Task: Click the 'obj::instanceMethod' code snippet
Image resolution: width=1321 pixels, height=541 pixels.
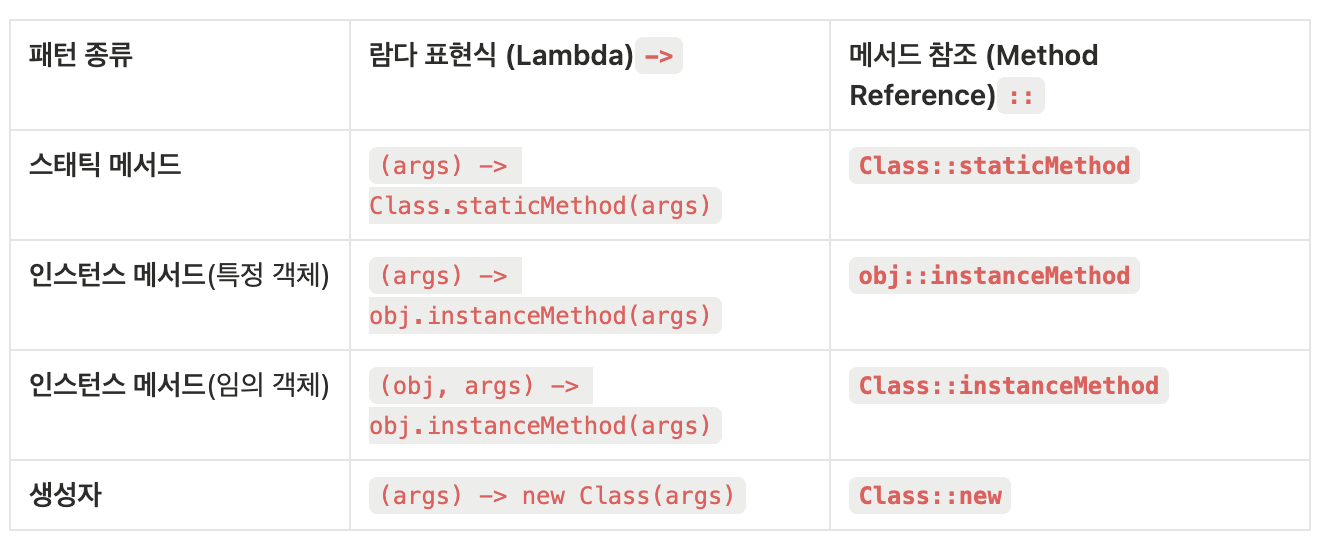Action: [994, 276]
